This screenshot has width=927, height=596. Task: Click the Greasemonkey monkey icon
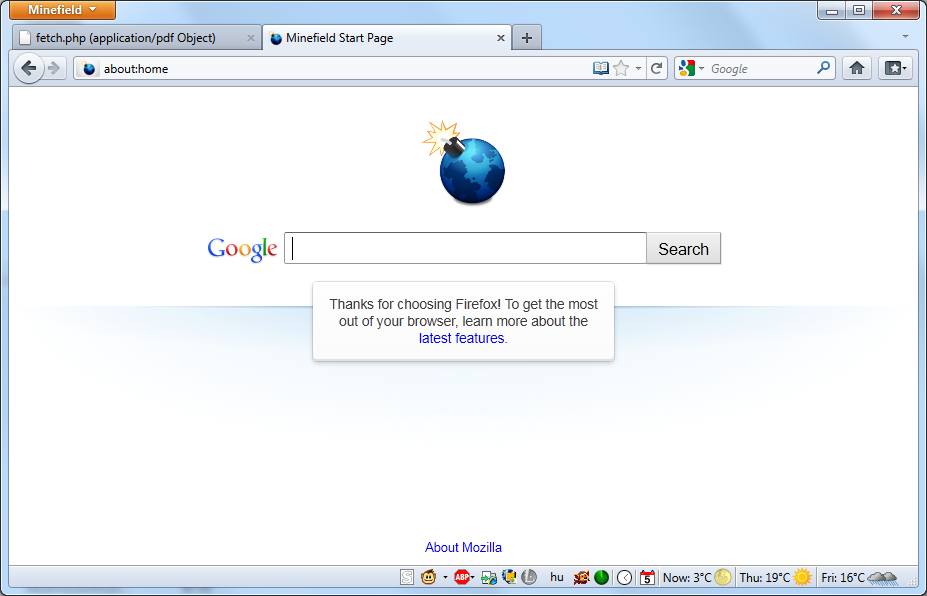429,577
